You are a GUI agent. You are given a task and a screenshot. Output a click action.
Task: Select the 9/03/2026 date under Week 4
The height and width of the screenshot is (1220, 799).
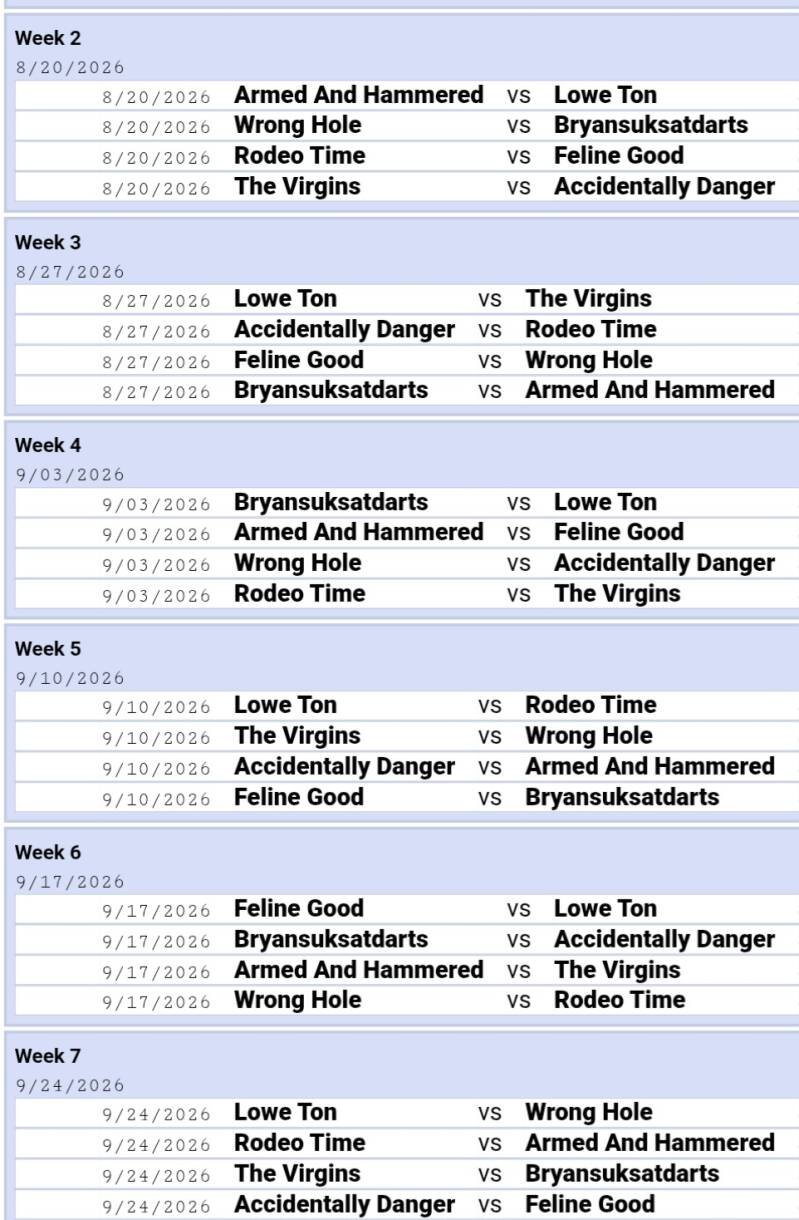[x=70, y=475]
